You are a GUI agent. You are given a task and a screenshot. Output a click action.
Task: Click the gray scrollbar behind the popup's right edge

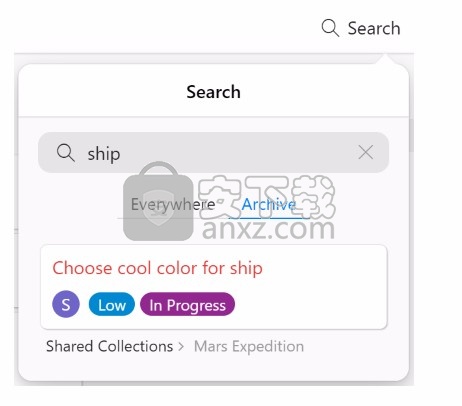pos(412,135)
